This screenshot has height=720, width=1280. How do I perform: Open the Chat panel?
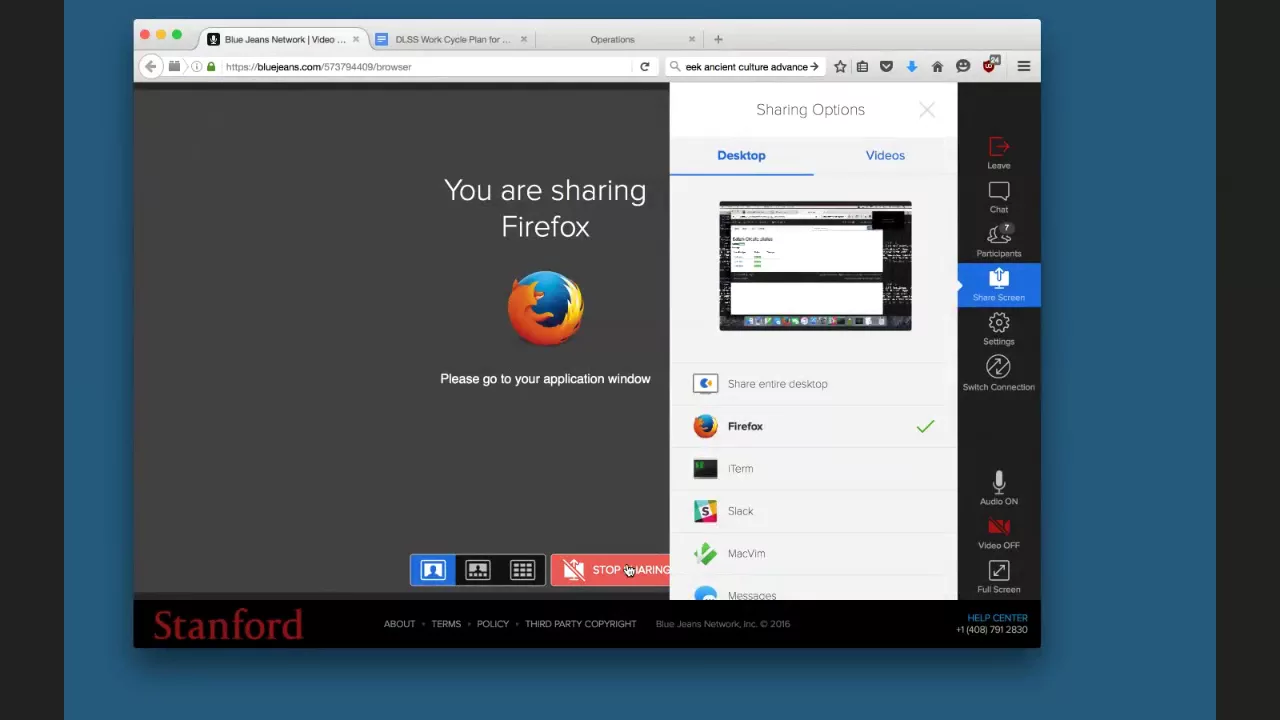(998, 198)
